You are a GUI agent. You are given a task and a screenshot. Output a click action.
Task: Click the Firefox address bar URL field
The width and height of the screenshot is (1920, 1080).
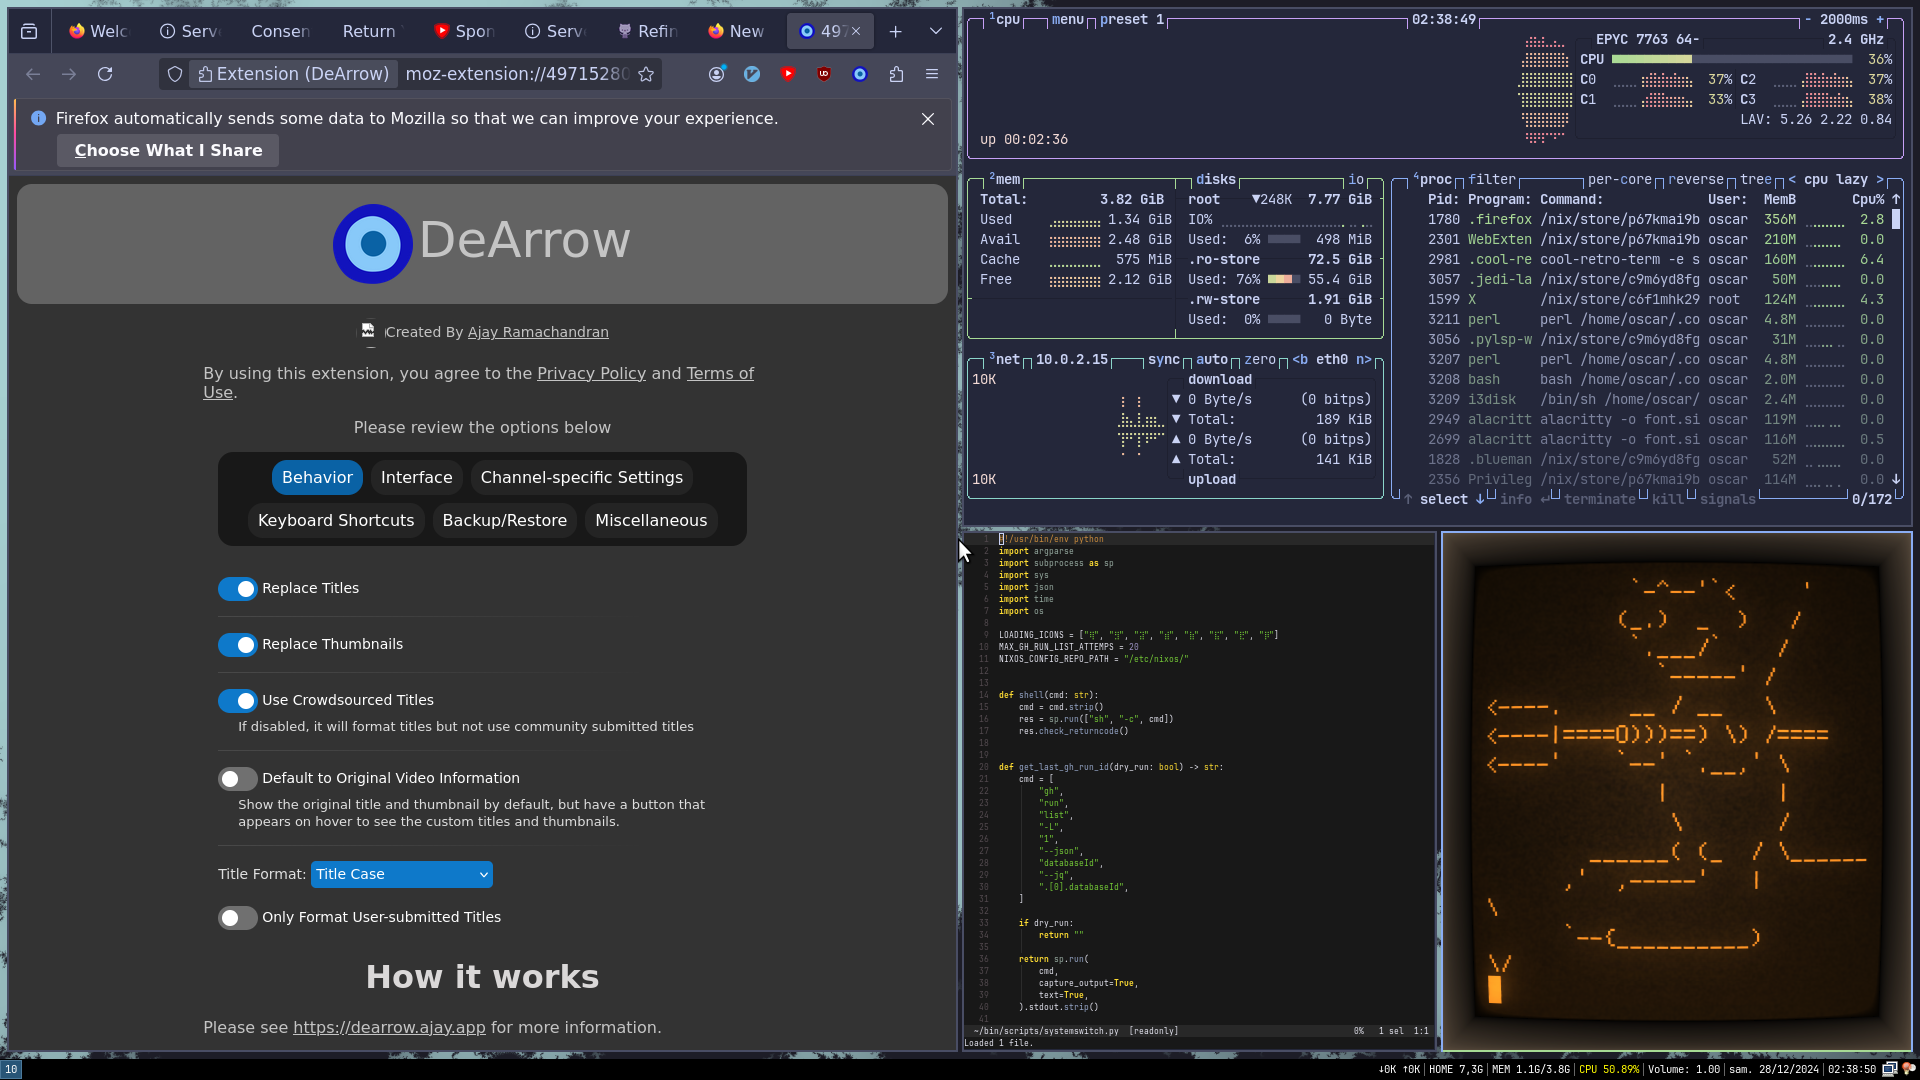point(516,74)
